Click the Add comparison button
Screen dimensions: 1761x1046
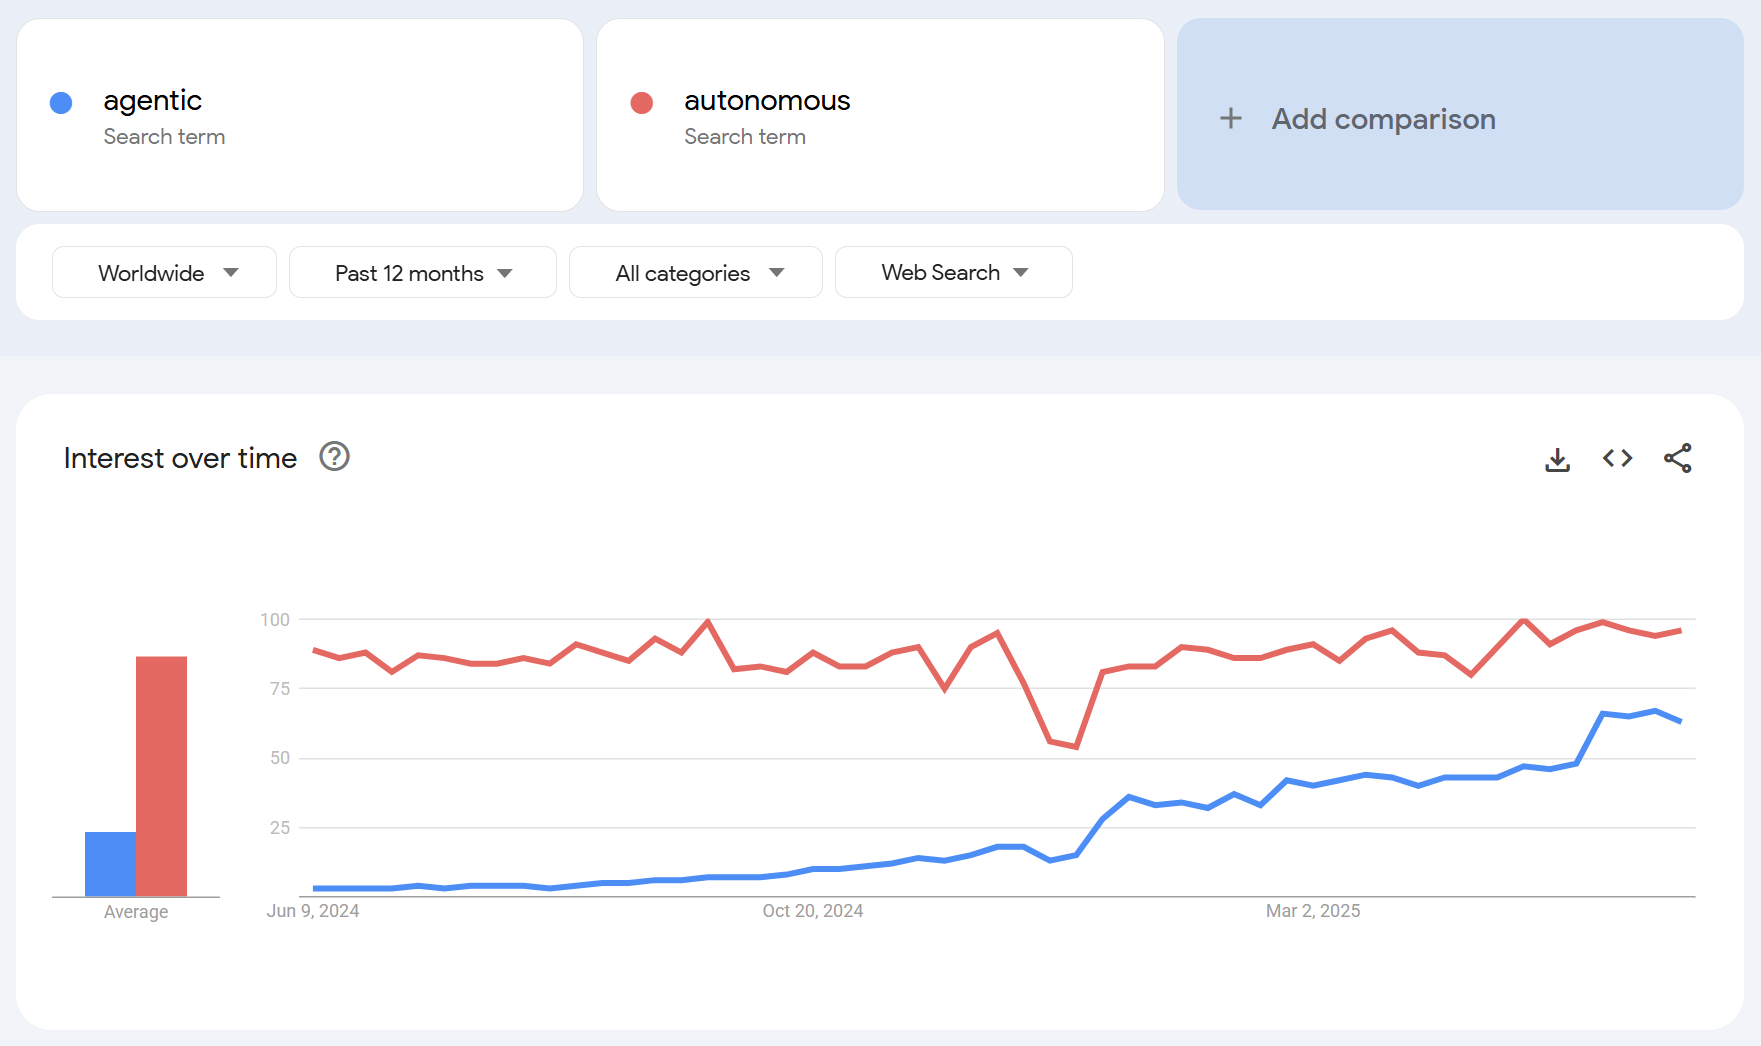[1460, 115]
